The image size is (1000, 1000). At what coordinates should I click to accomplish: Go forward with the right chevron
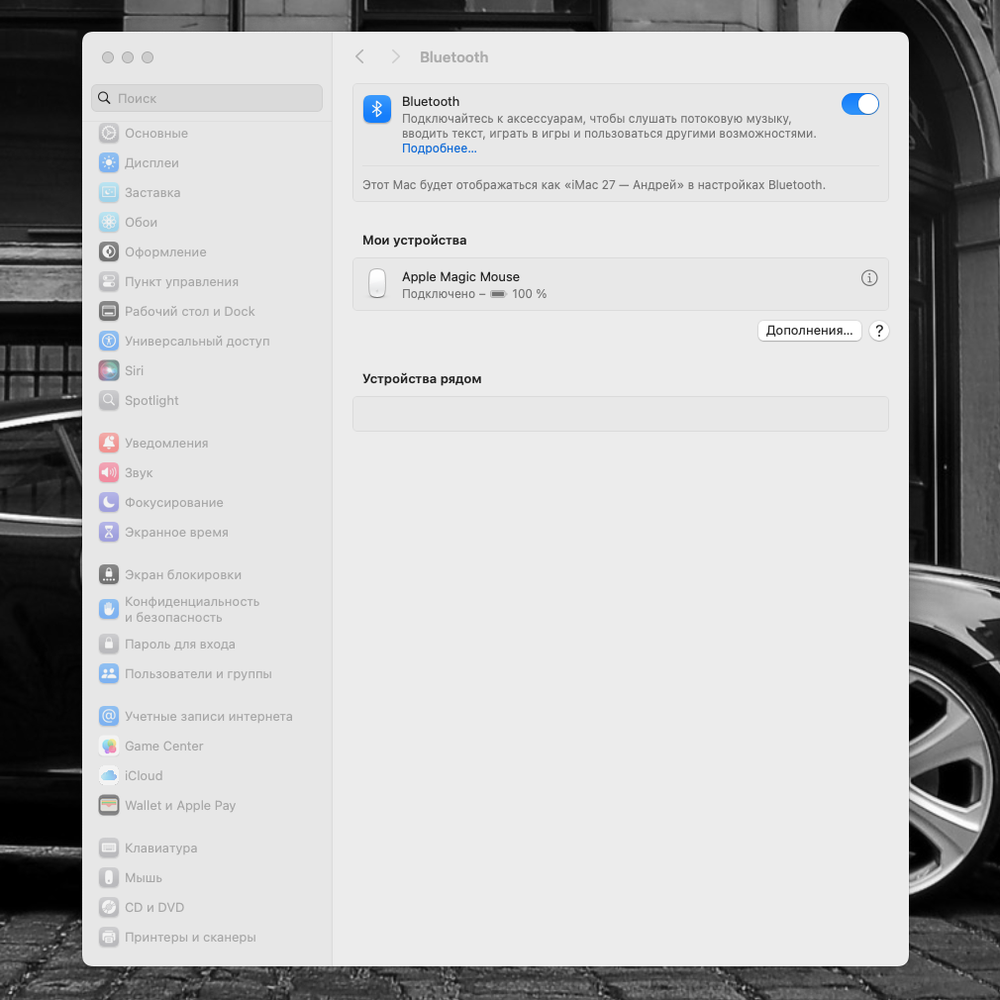tap(395, 57)
